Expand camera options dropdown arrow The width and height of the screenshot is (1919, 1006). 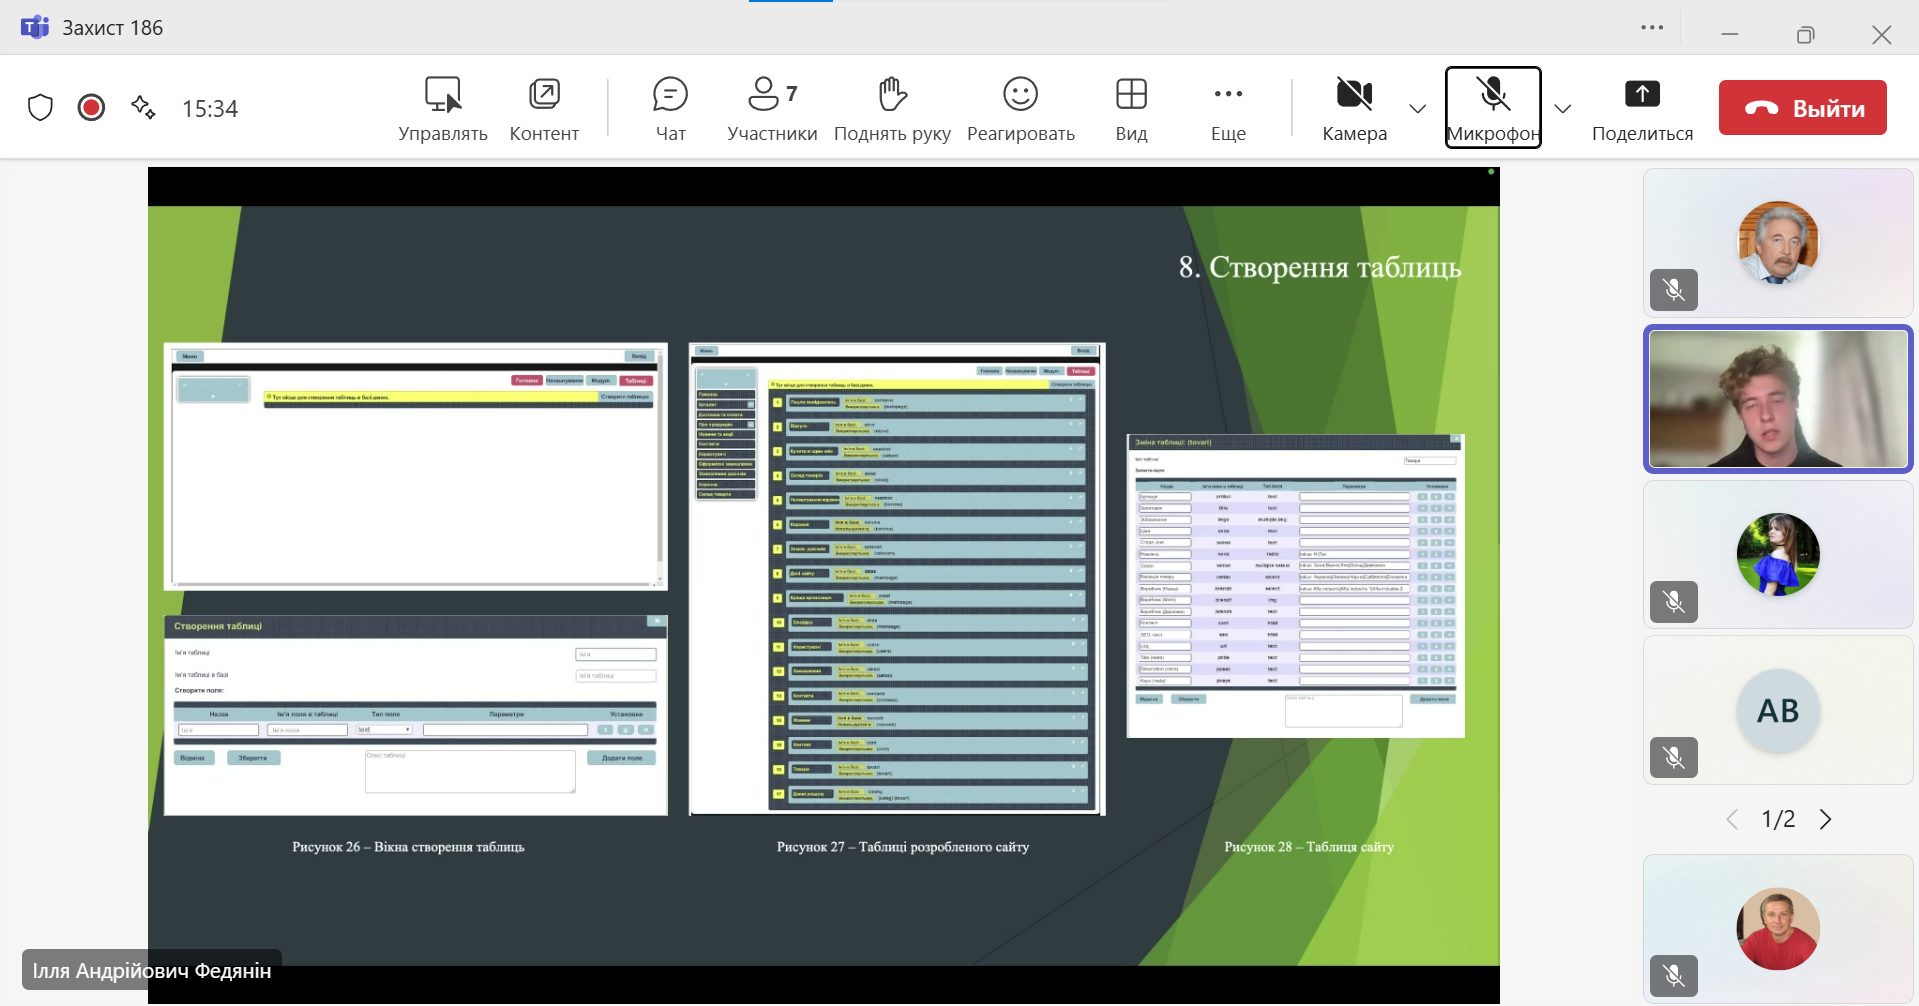click(1417, 108)
